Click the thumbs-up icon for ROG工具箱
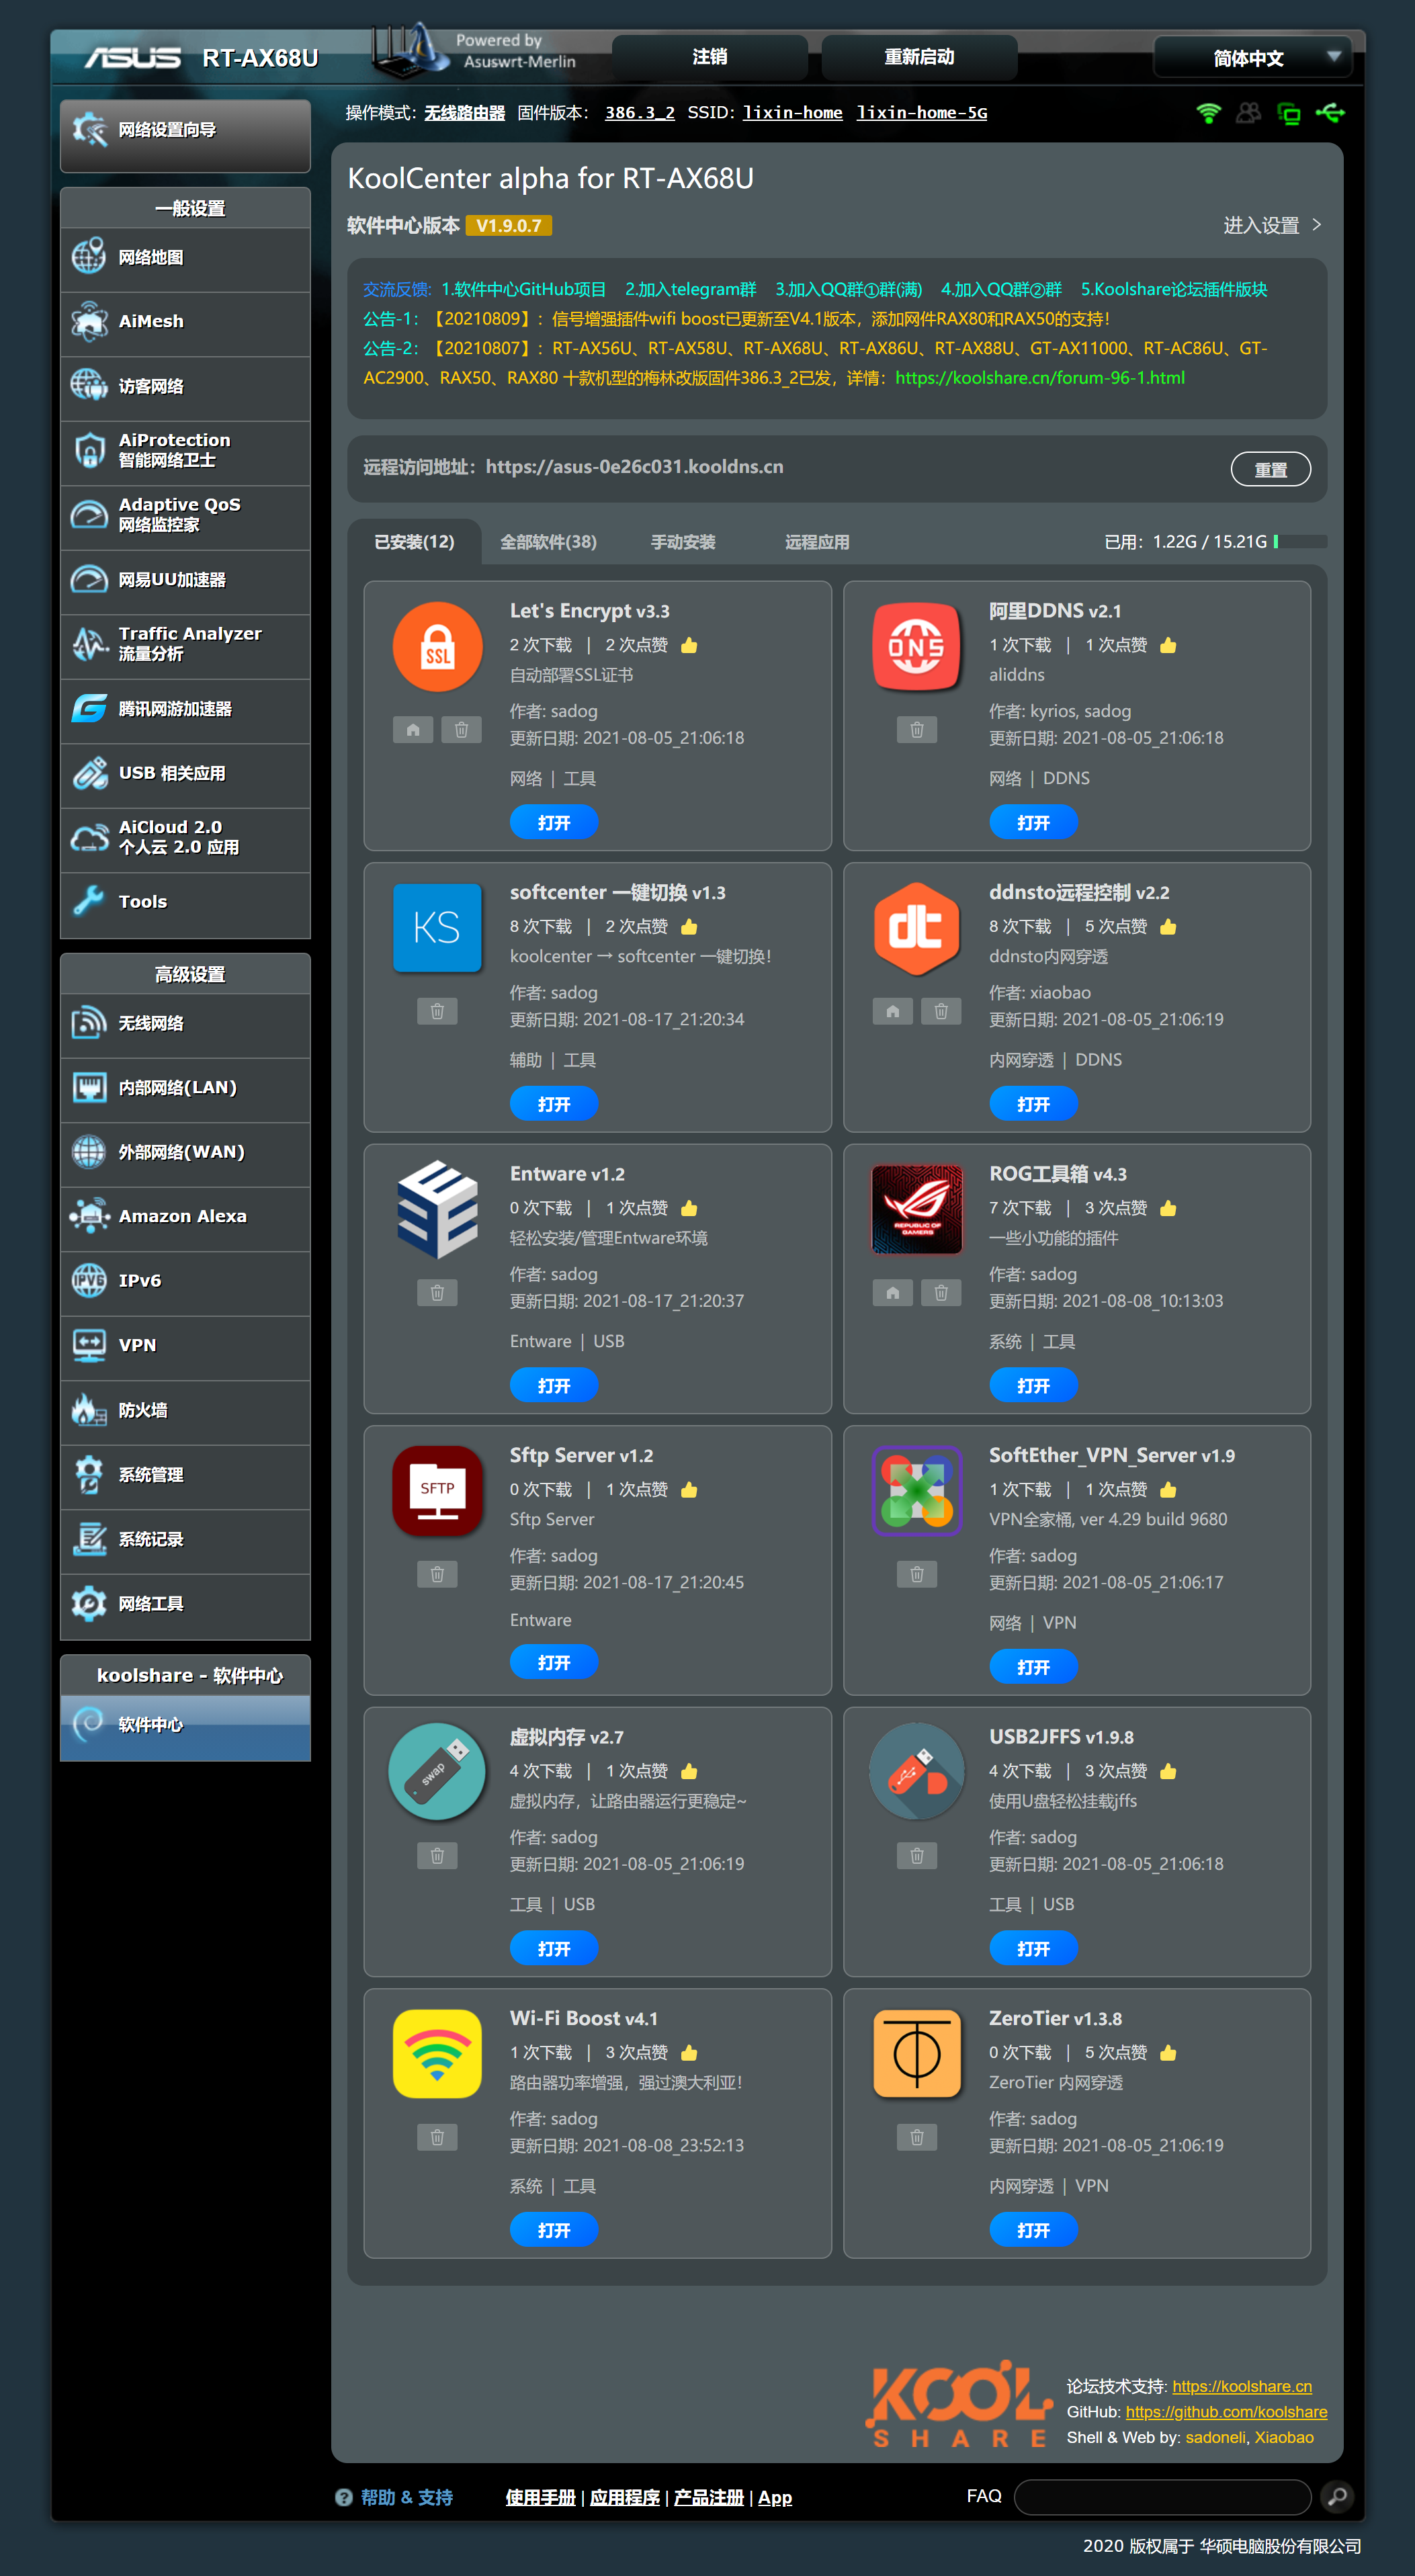The image size is (1415, 2576). point(1168,1208)
